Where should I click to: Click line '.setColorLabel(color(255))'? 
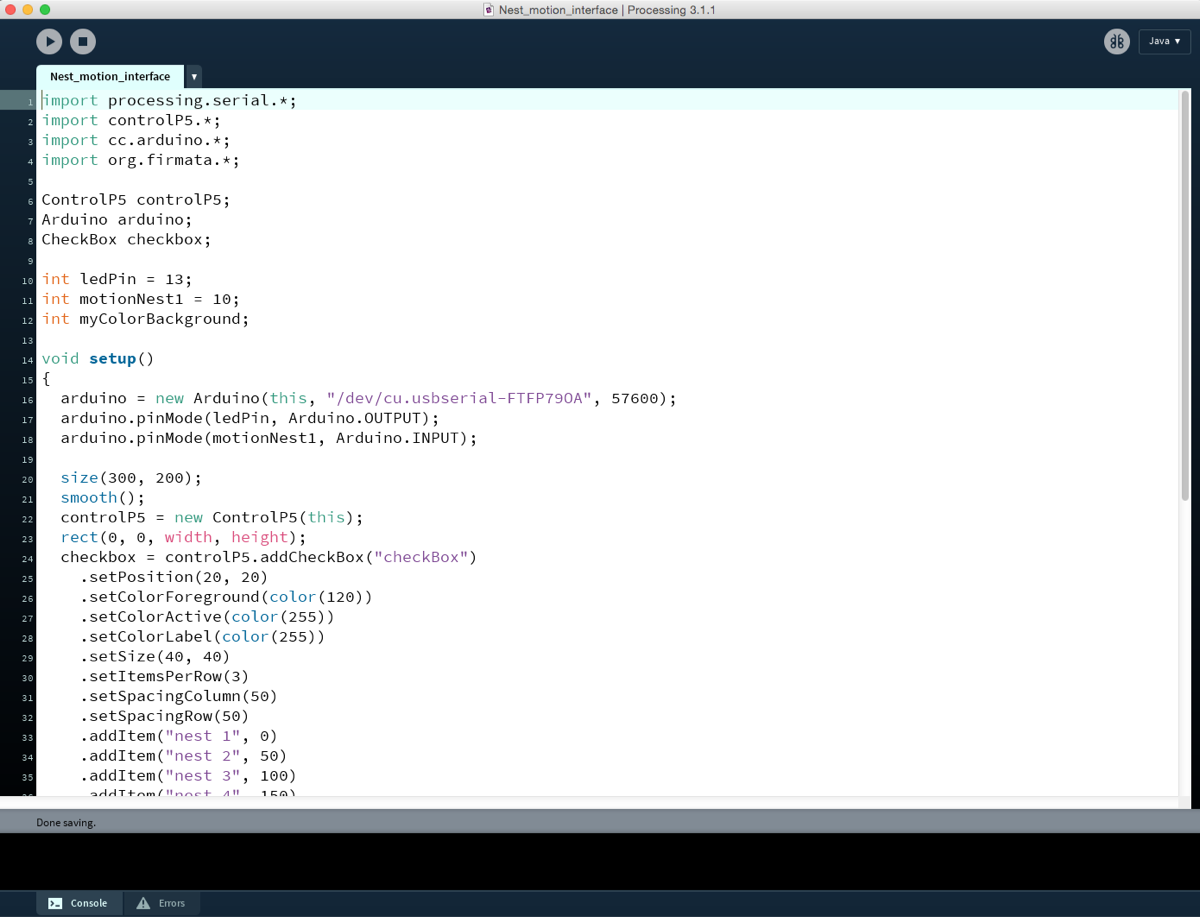(202, 637)
